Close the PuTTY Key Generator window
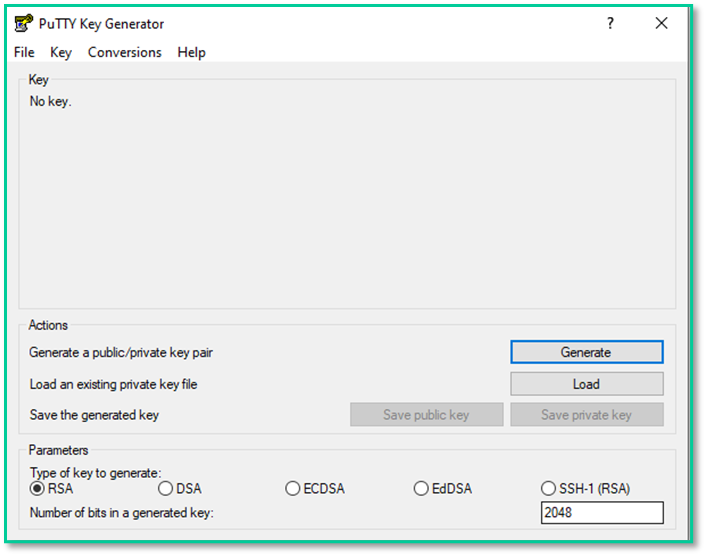 click(x=661, y=24)
